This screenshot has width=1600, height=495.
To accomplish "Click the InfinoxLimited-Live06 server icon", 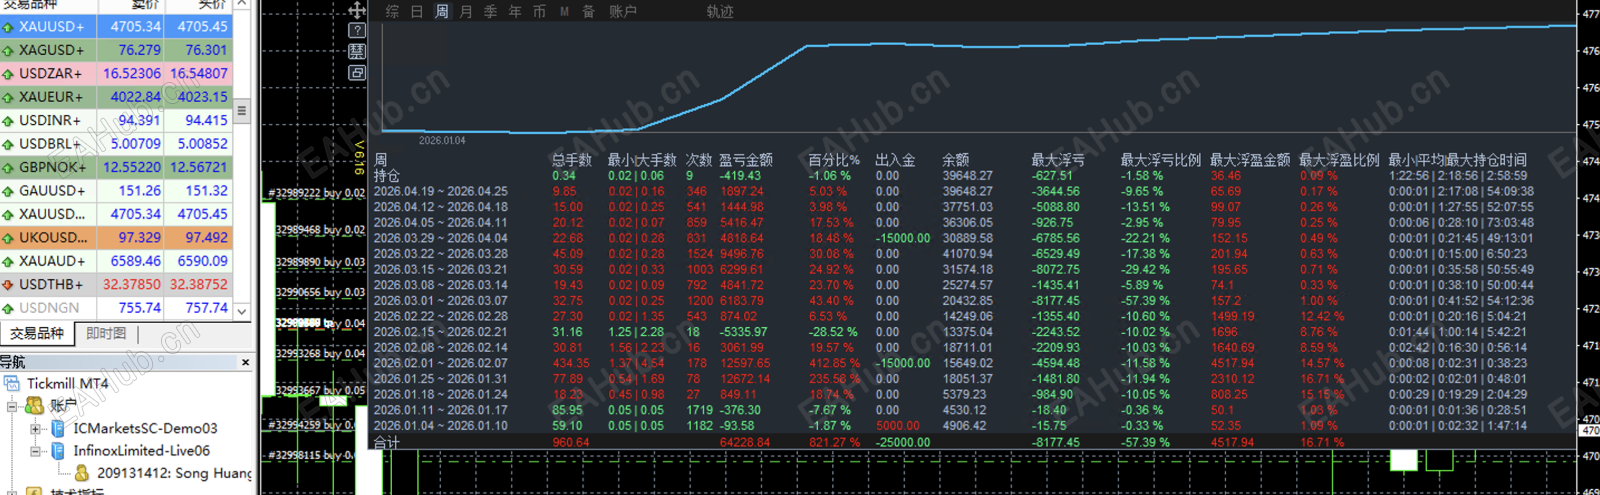I will (x=58, y=451).
